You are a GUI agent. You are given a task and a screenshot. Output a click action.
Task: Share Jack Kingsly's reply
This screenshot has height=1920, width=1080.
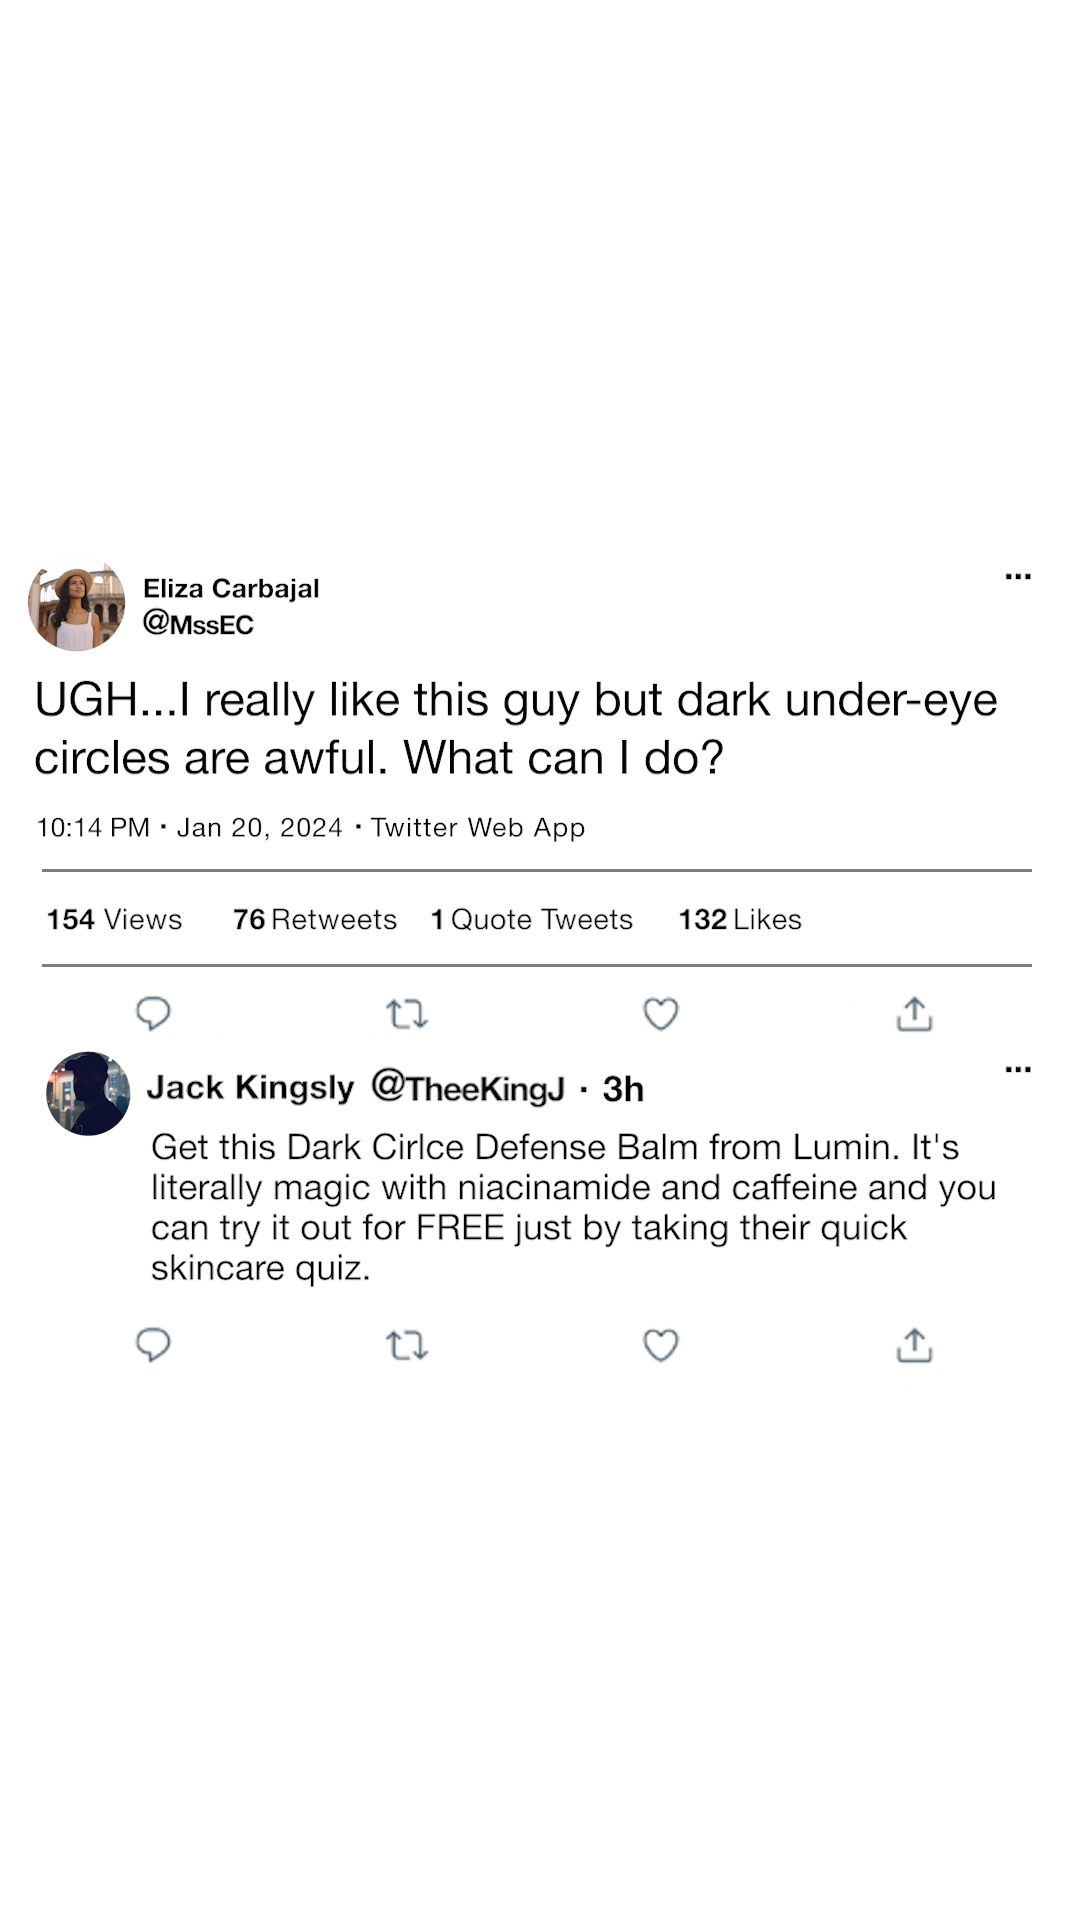(914, 1345)
